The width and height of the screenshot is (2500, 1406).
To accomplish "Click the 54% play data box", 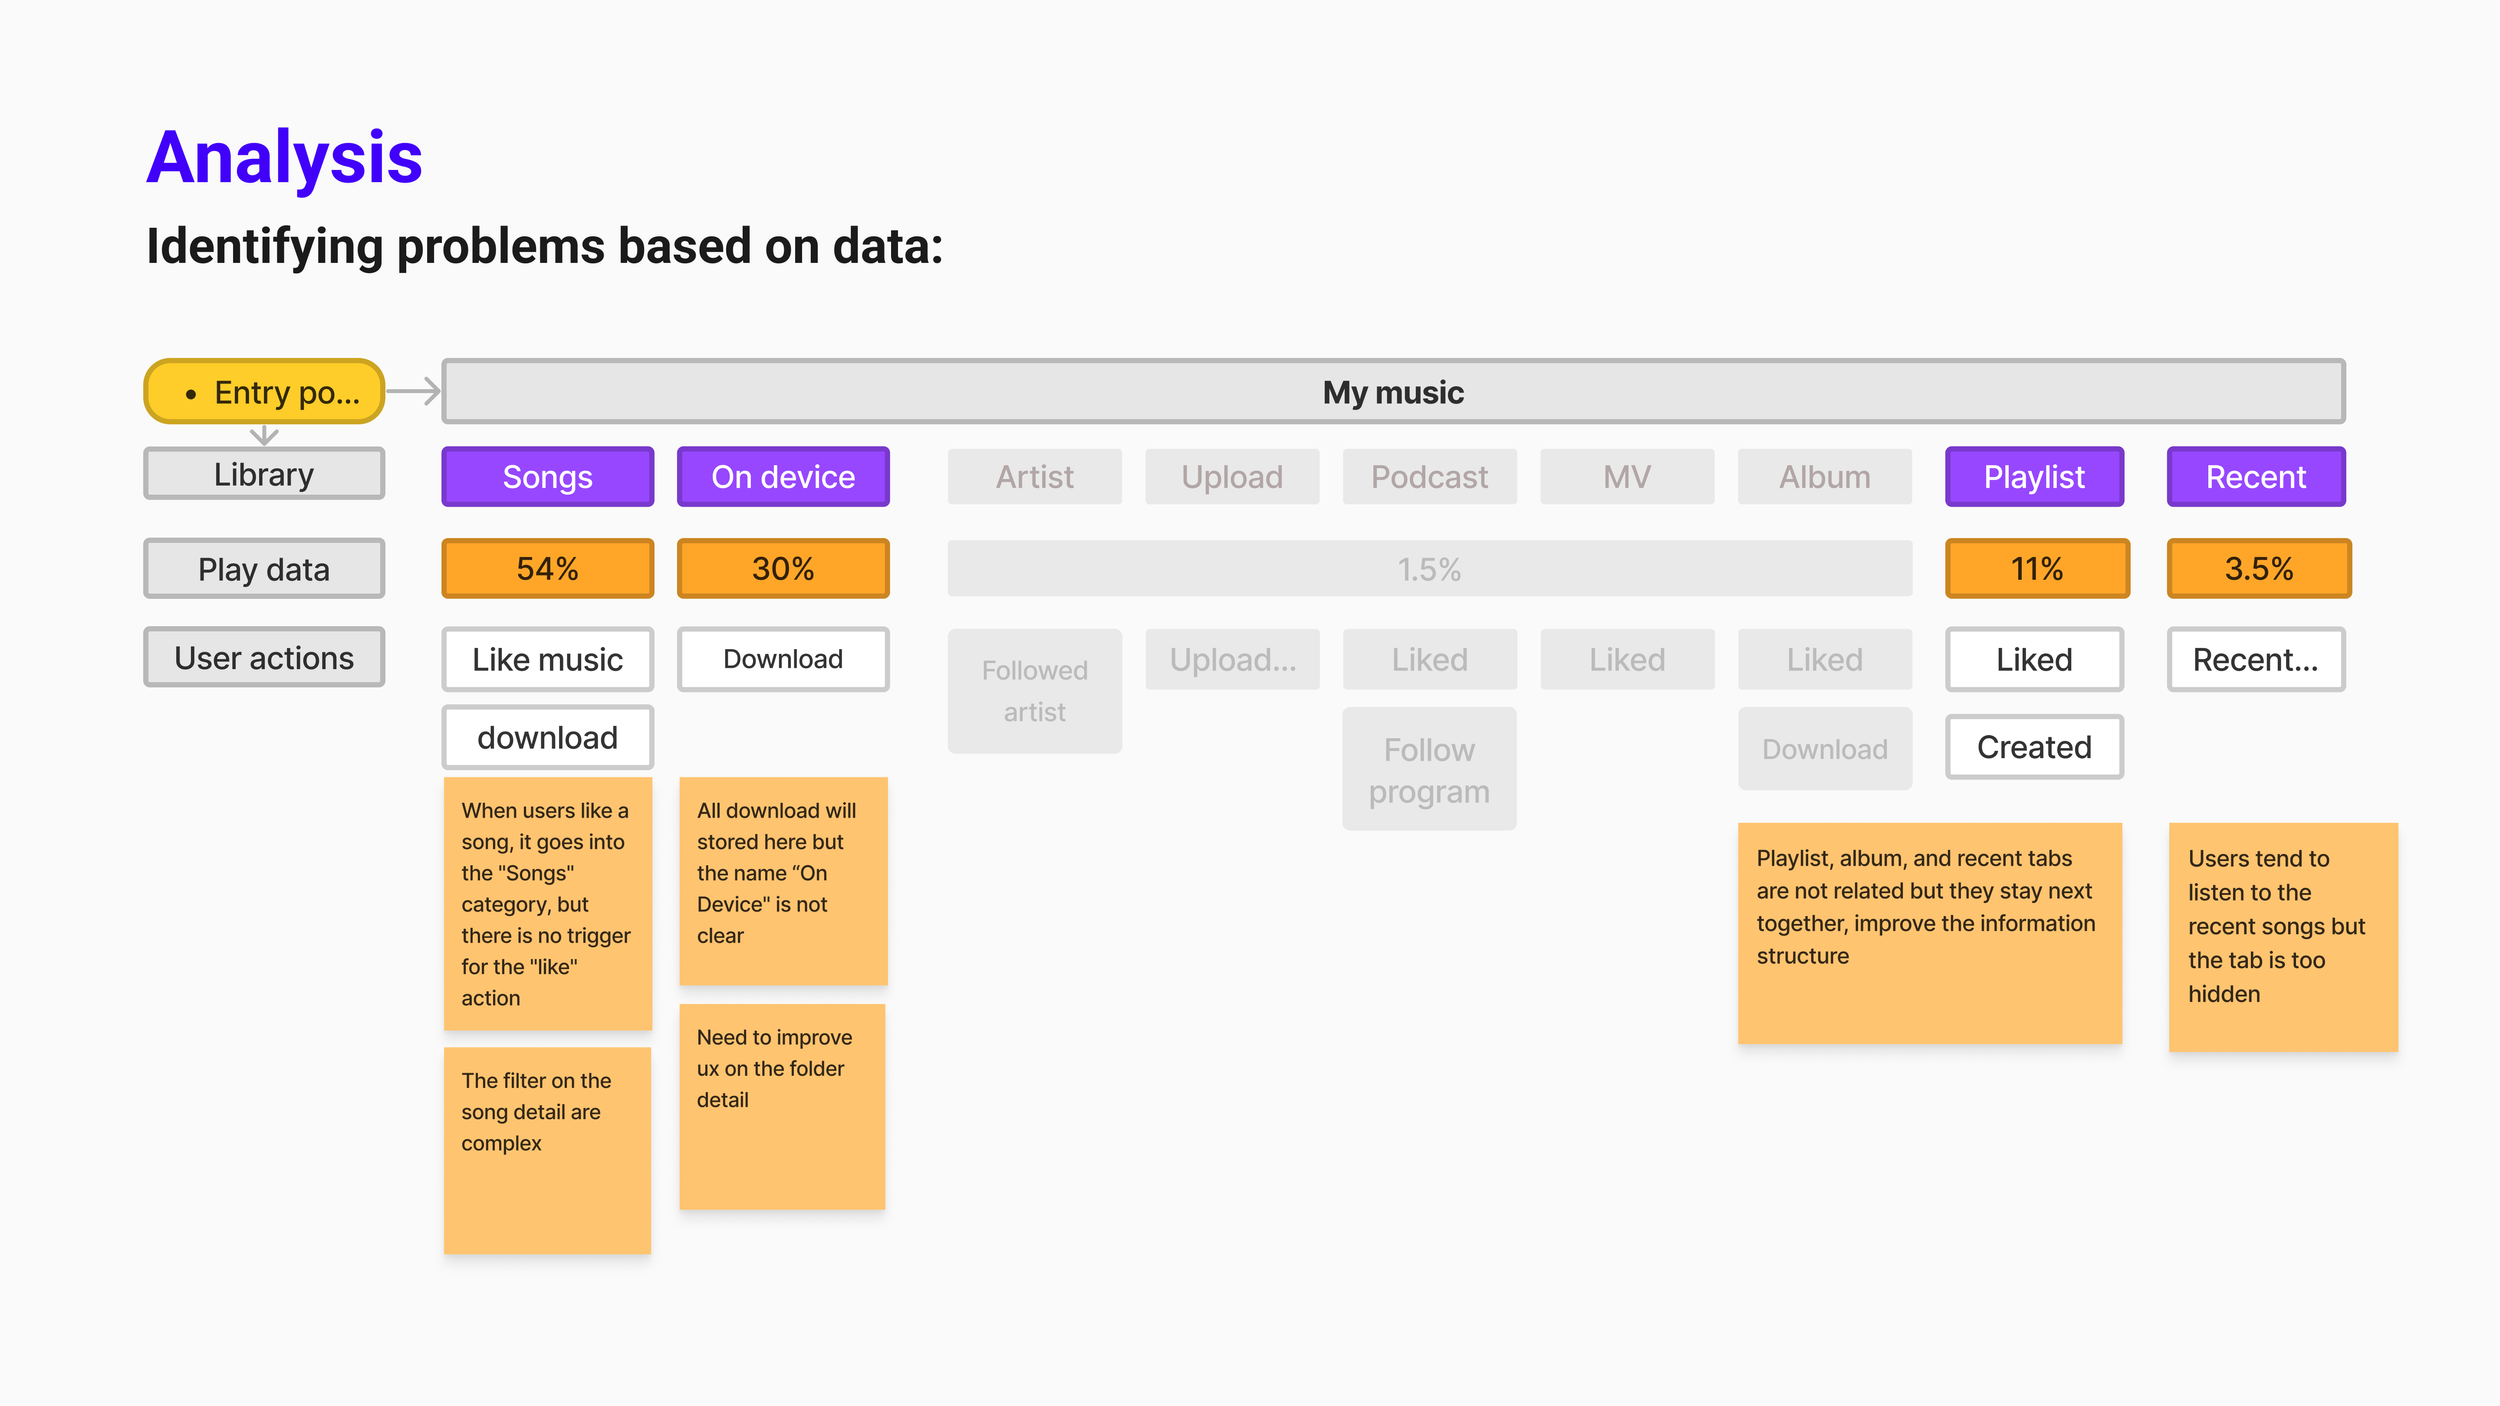I will point(547,569).
